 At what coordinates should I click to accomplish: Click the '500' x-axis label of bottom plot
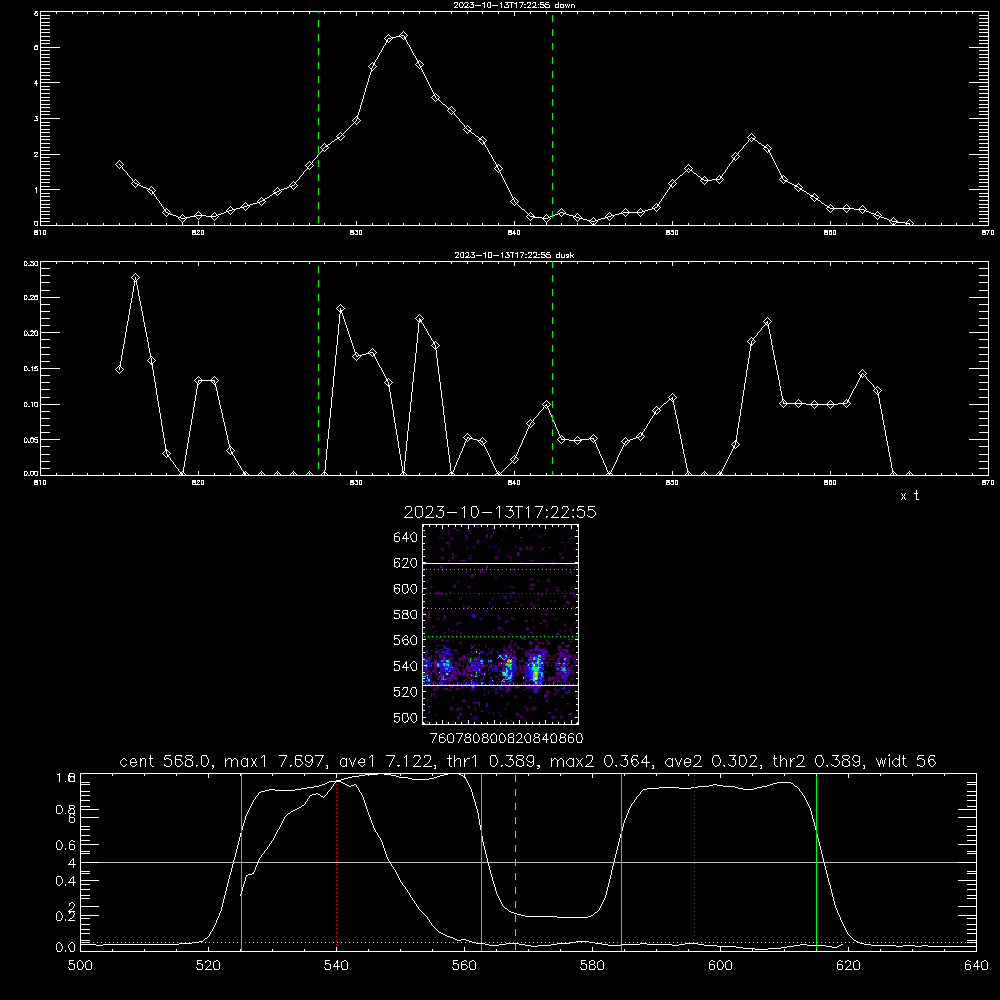pyautogui.click(x=80, y=966)
